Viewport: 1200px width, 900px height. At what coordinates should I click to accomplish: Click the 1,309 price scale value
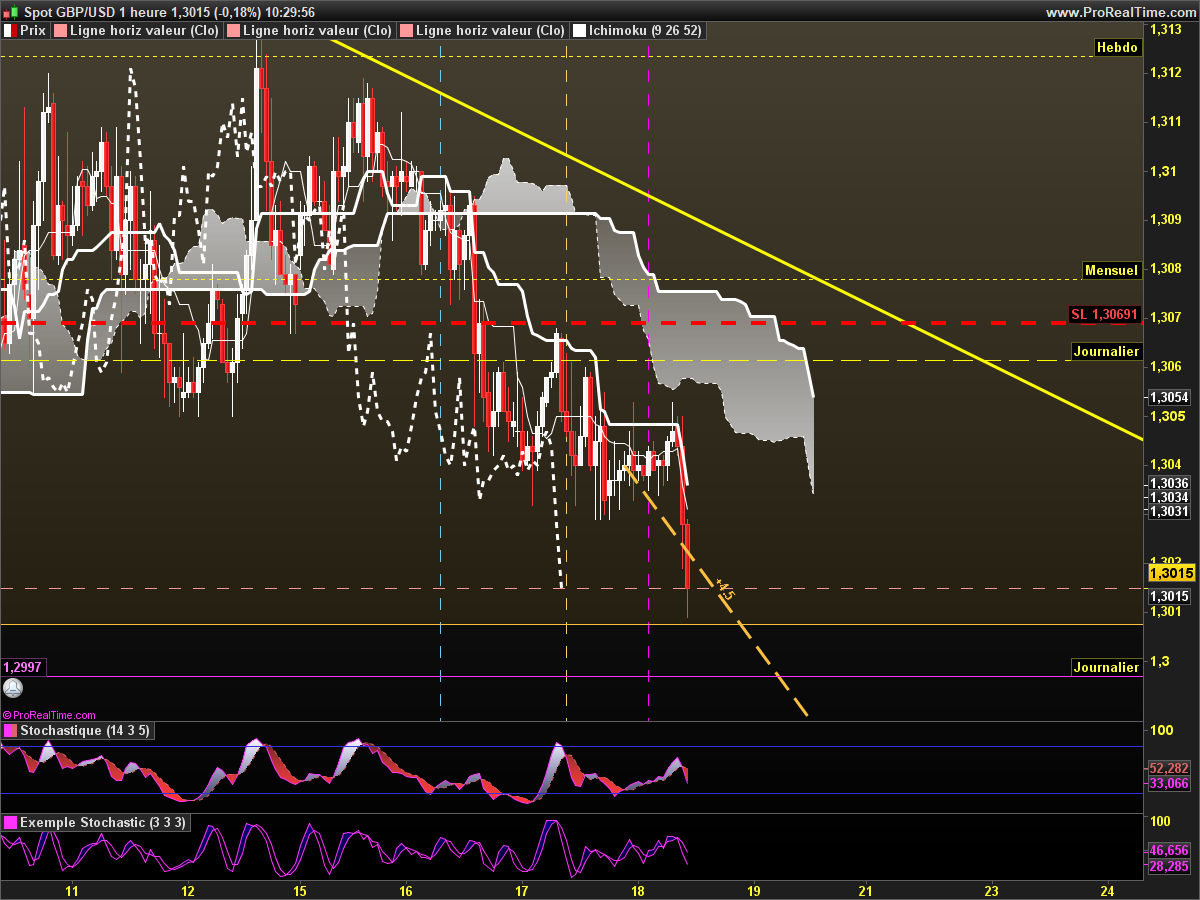click(x=1164, y=219)
